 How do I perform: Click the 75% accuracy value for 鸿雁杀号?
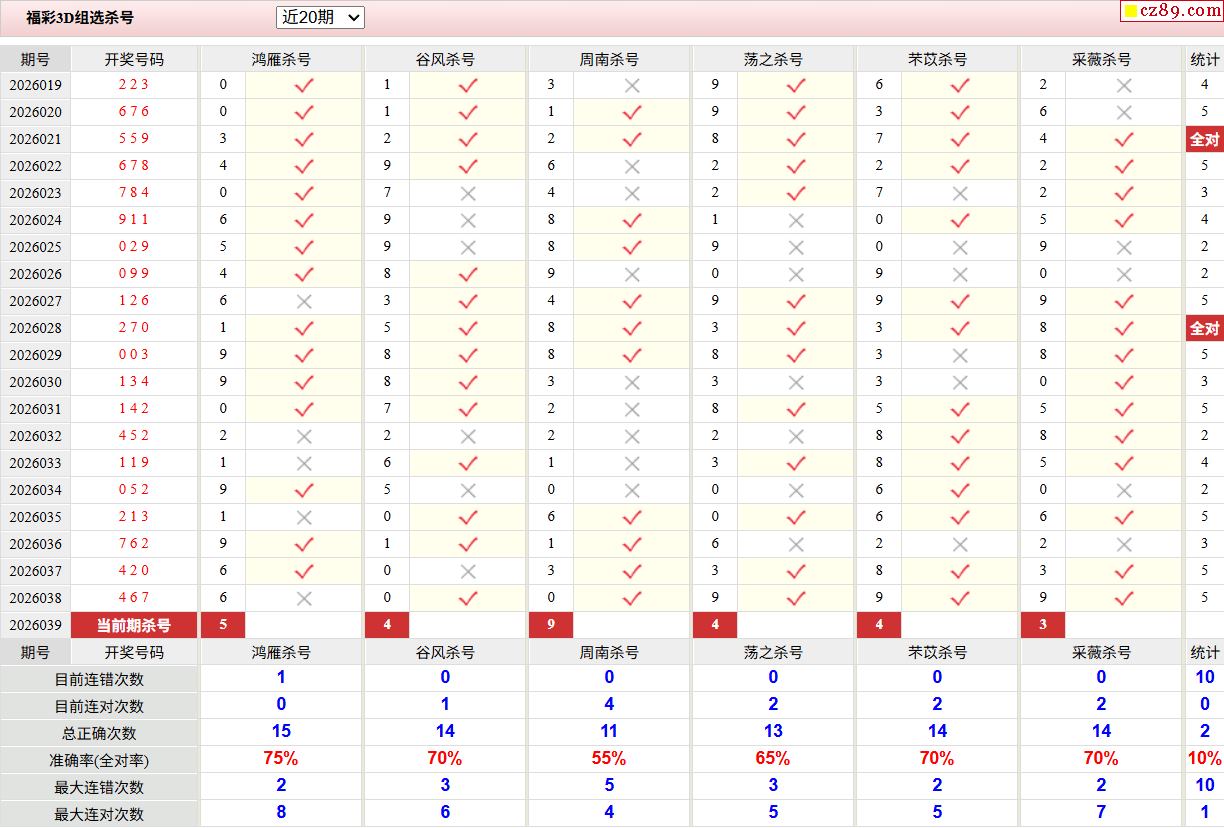click(281, 759)
